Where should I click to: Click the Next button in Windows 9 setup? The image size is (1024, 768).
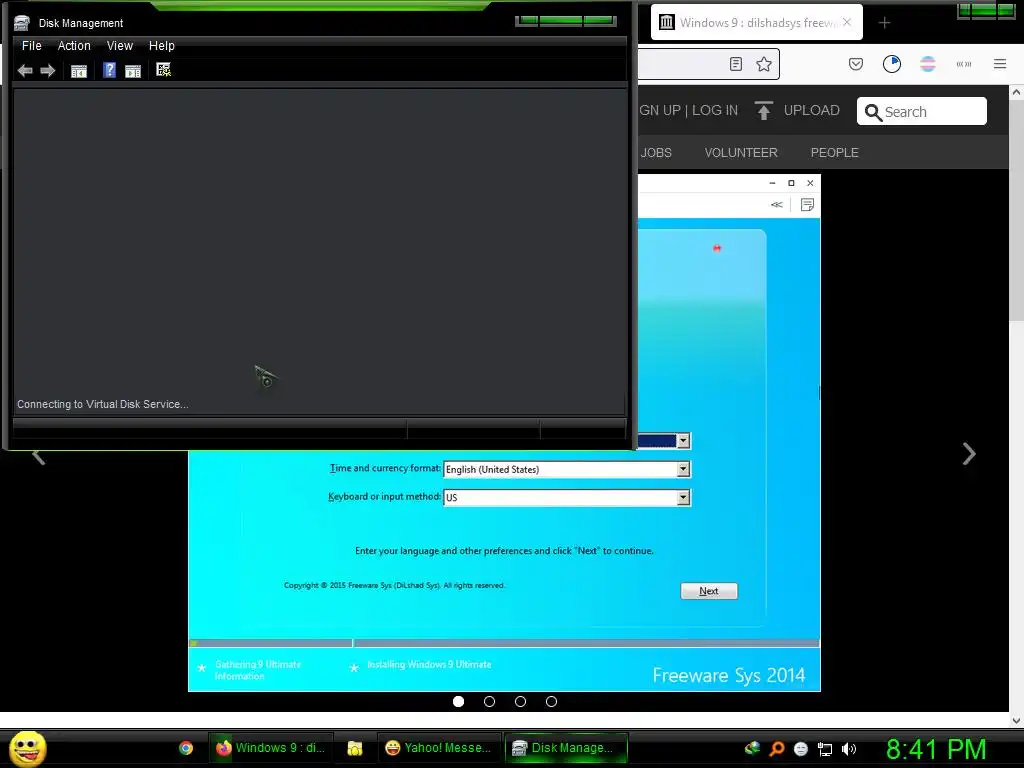(x=709, y=591)
